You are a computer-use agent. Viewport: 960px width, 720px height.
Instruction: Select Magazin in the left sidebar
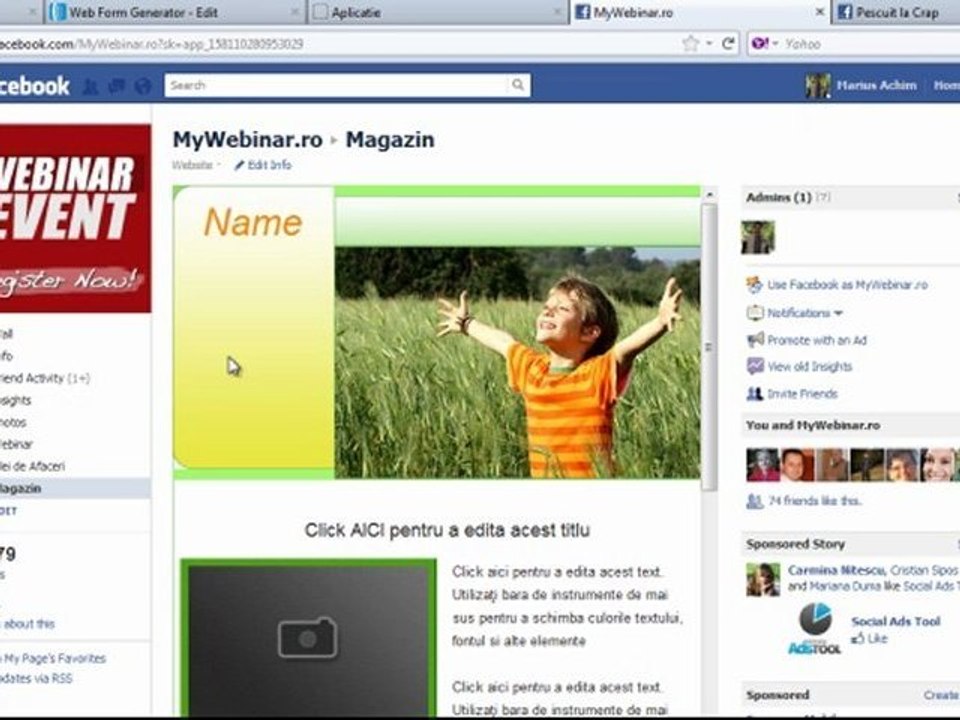click(75, 489)
